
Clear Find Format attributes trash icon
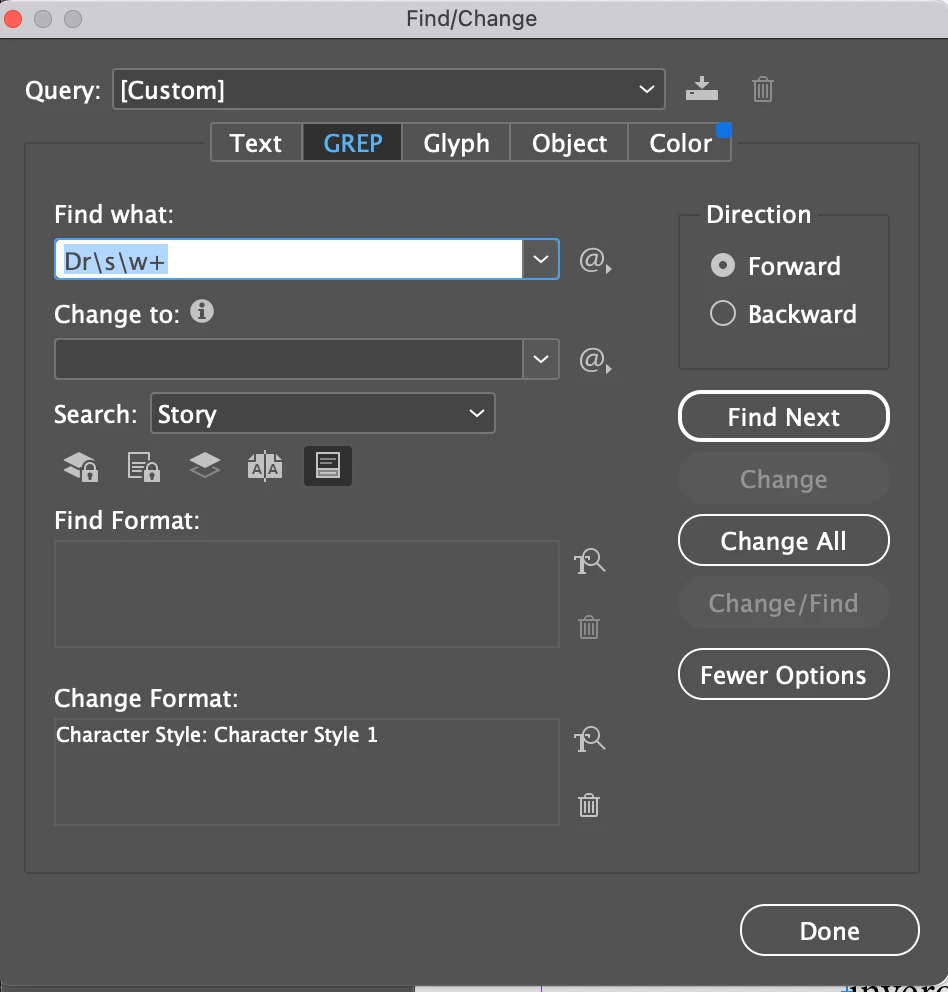pyautogui.click(x=589, y=628)
